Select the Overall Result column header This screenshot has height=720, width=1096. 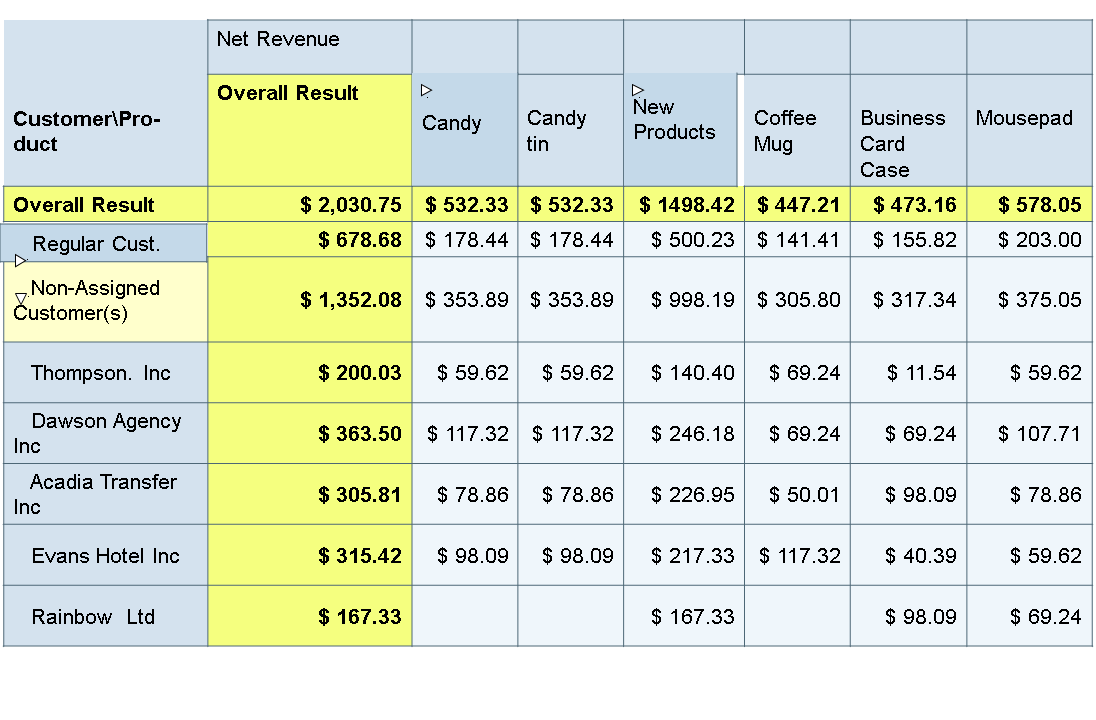(x=288, y=94)
